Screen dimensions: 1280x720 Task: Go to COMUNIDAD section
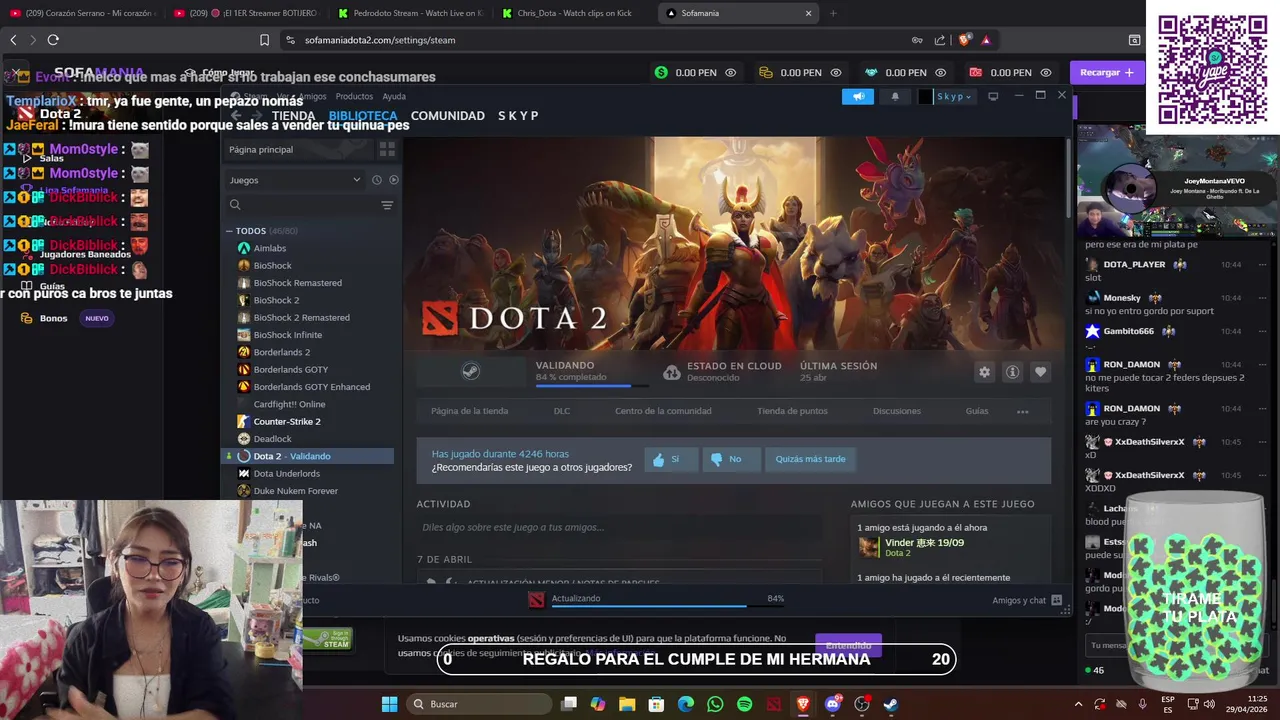pos(447,116)
